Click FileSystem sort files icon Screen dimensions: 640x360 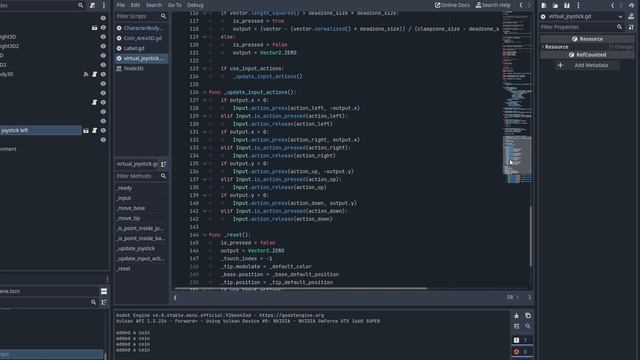pyautogui.click(x=104, y=302)
